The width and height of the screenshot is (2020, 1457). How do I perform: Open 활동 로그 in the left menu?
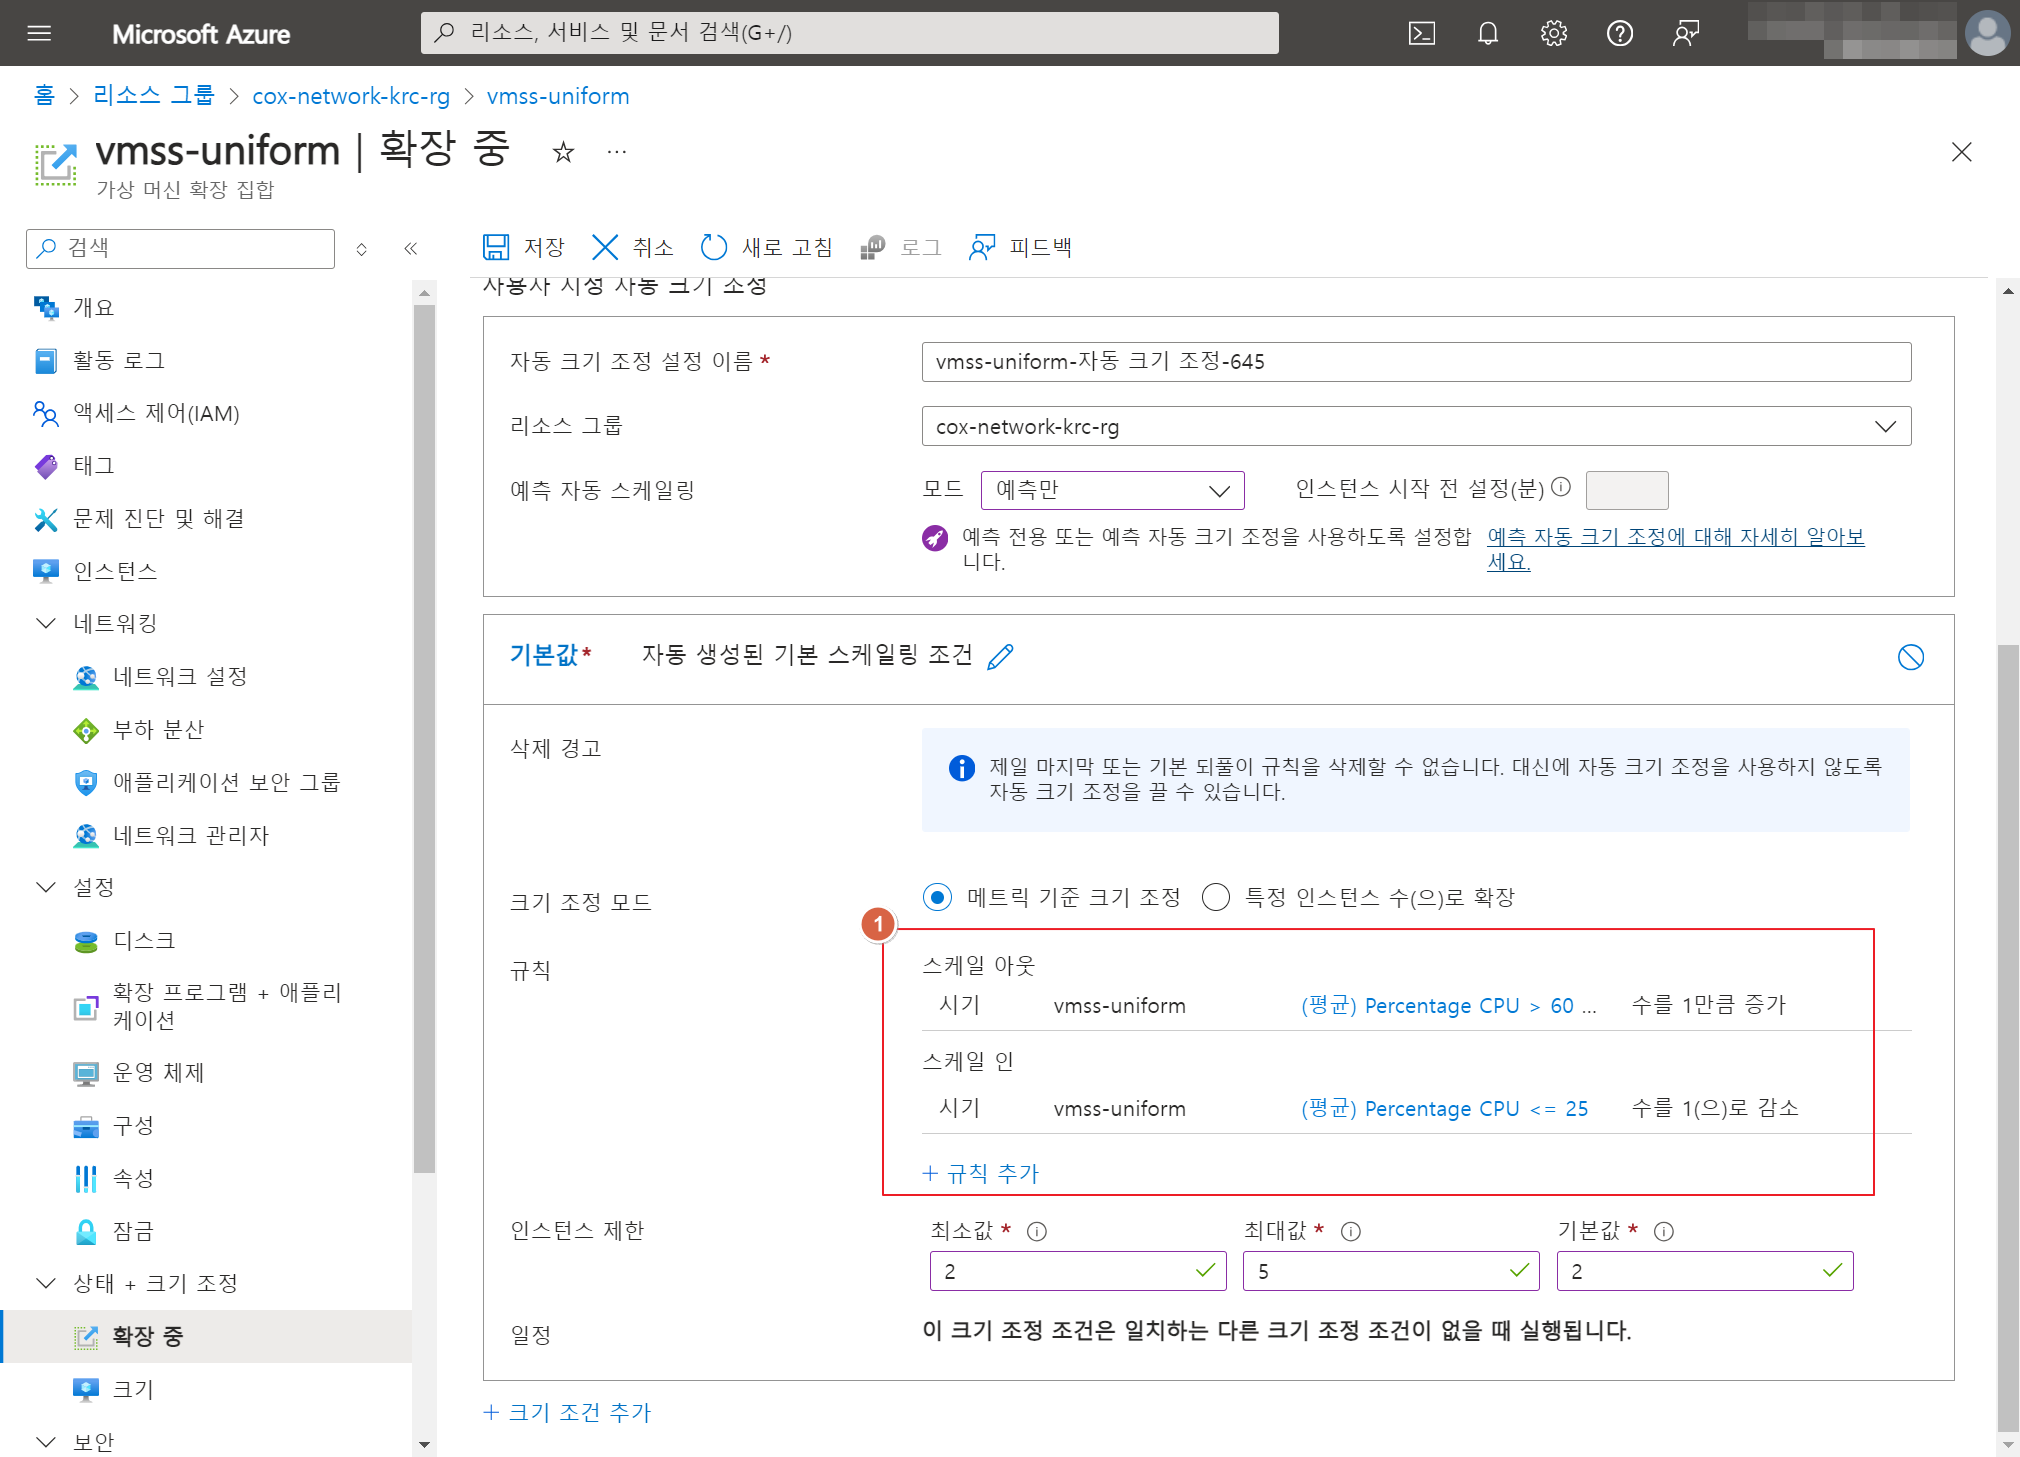click(x=118, y=360)
